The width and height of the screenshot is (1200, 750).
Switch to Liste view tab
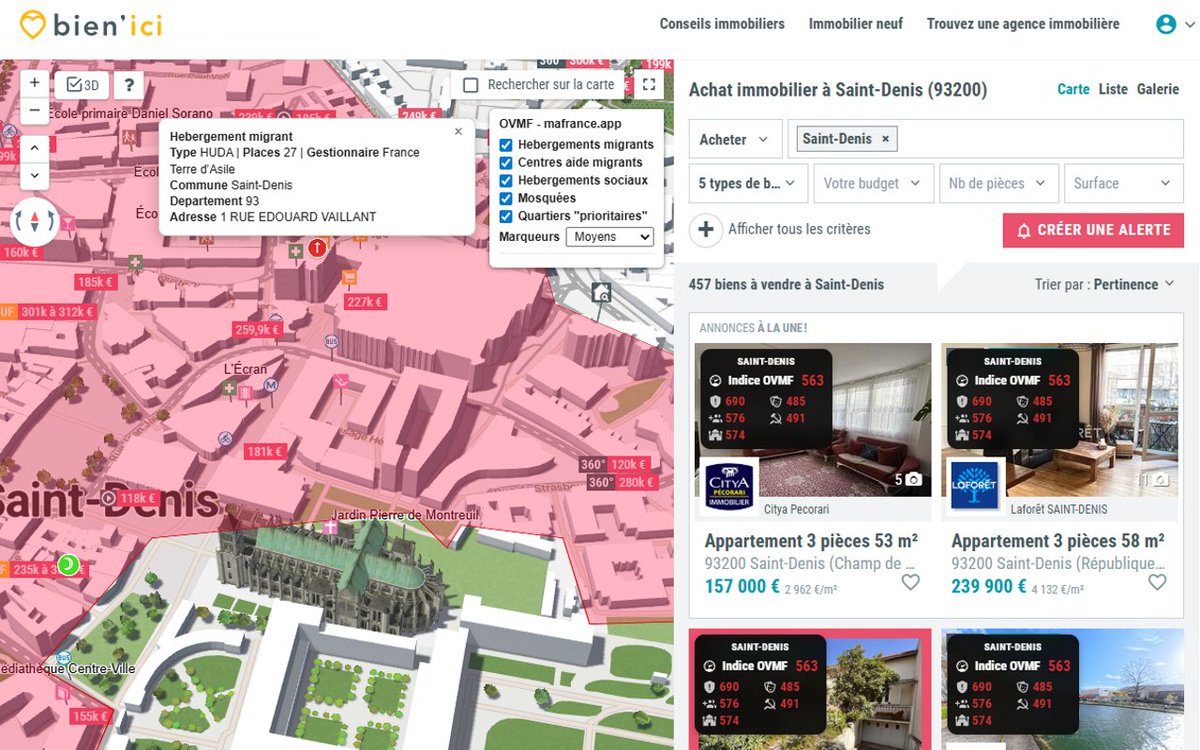coord(1113,89)
